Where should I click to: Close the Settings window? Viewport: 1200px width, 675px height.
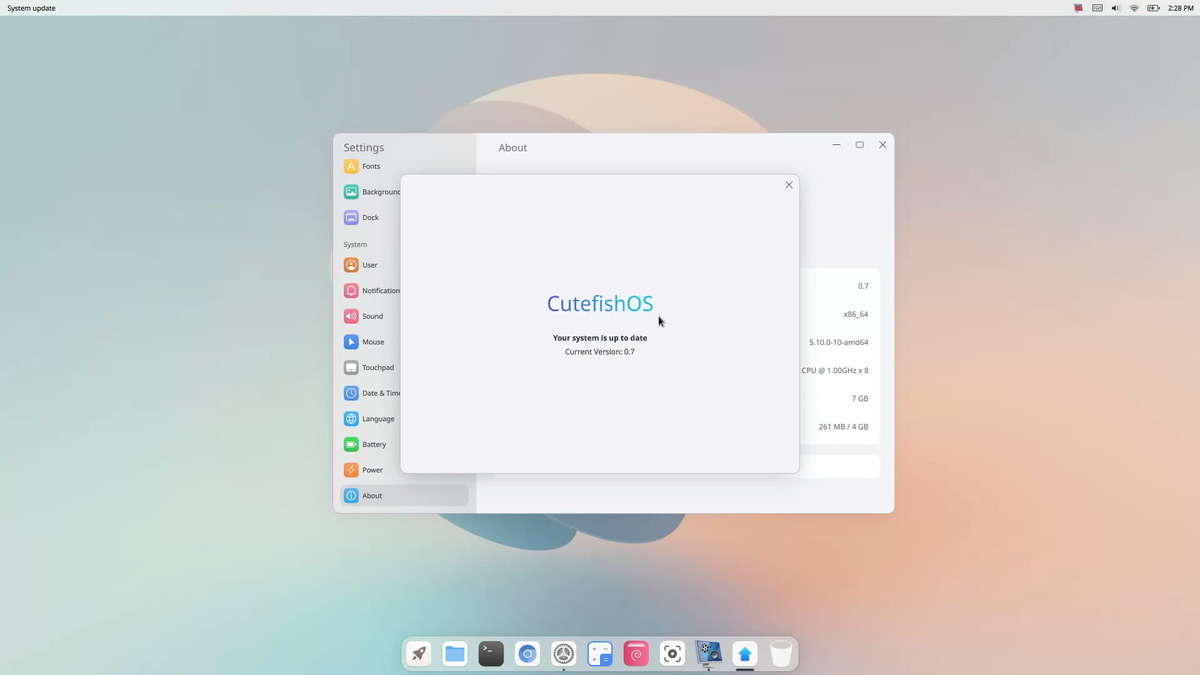[x=883, y=145]
